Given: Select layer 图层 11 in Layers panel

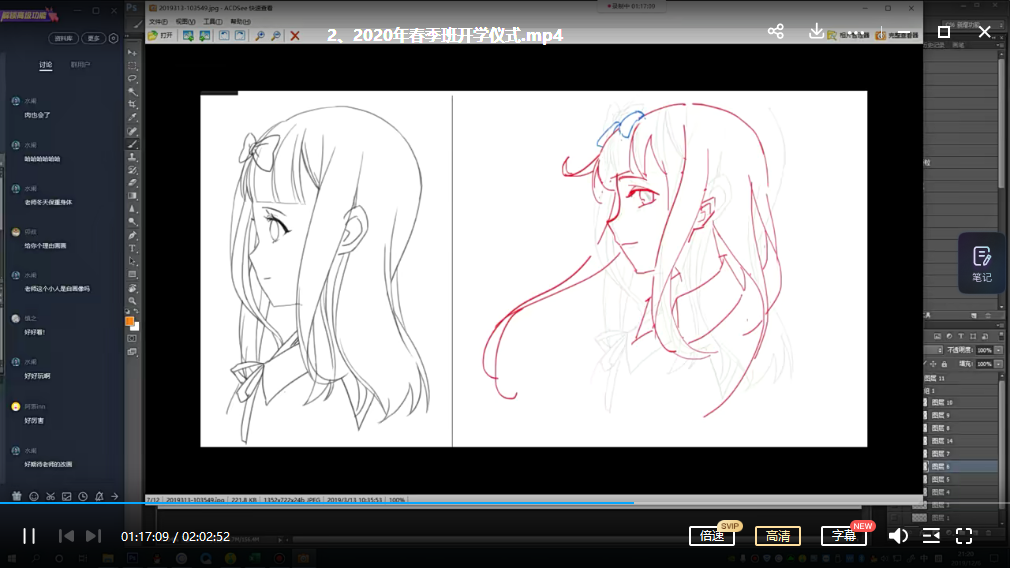Looking at the screenshot, I should click(x=960, y=378).
